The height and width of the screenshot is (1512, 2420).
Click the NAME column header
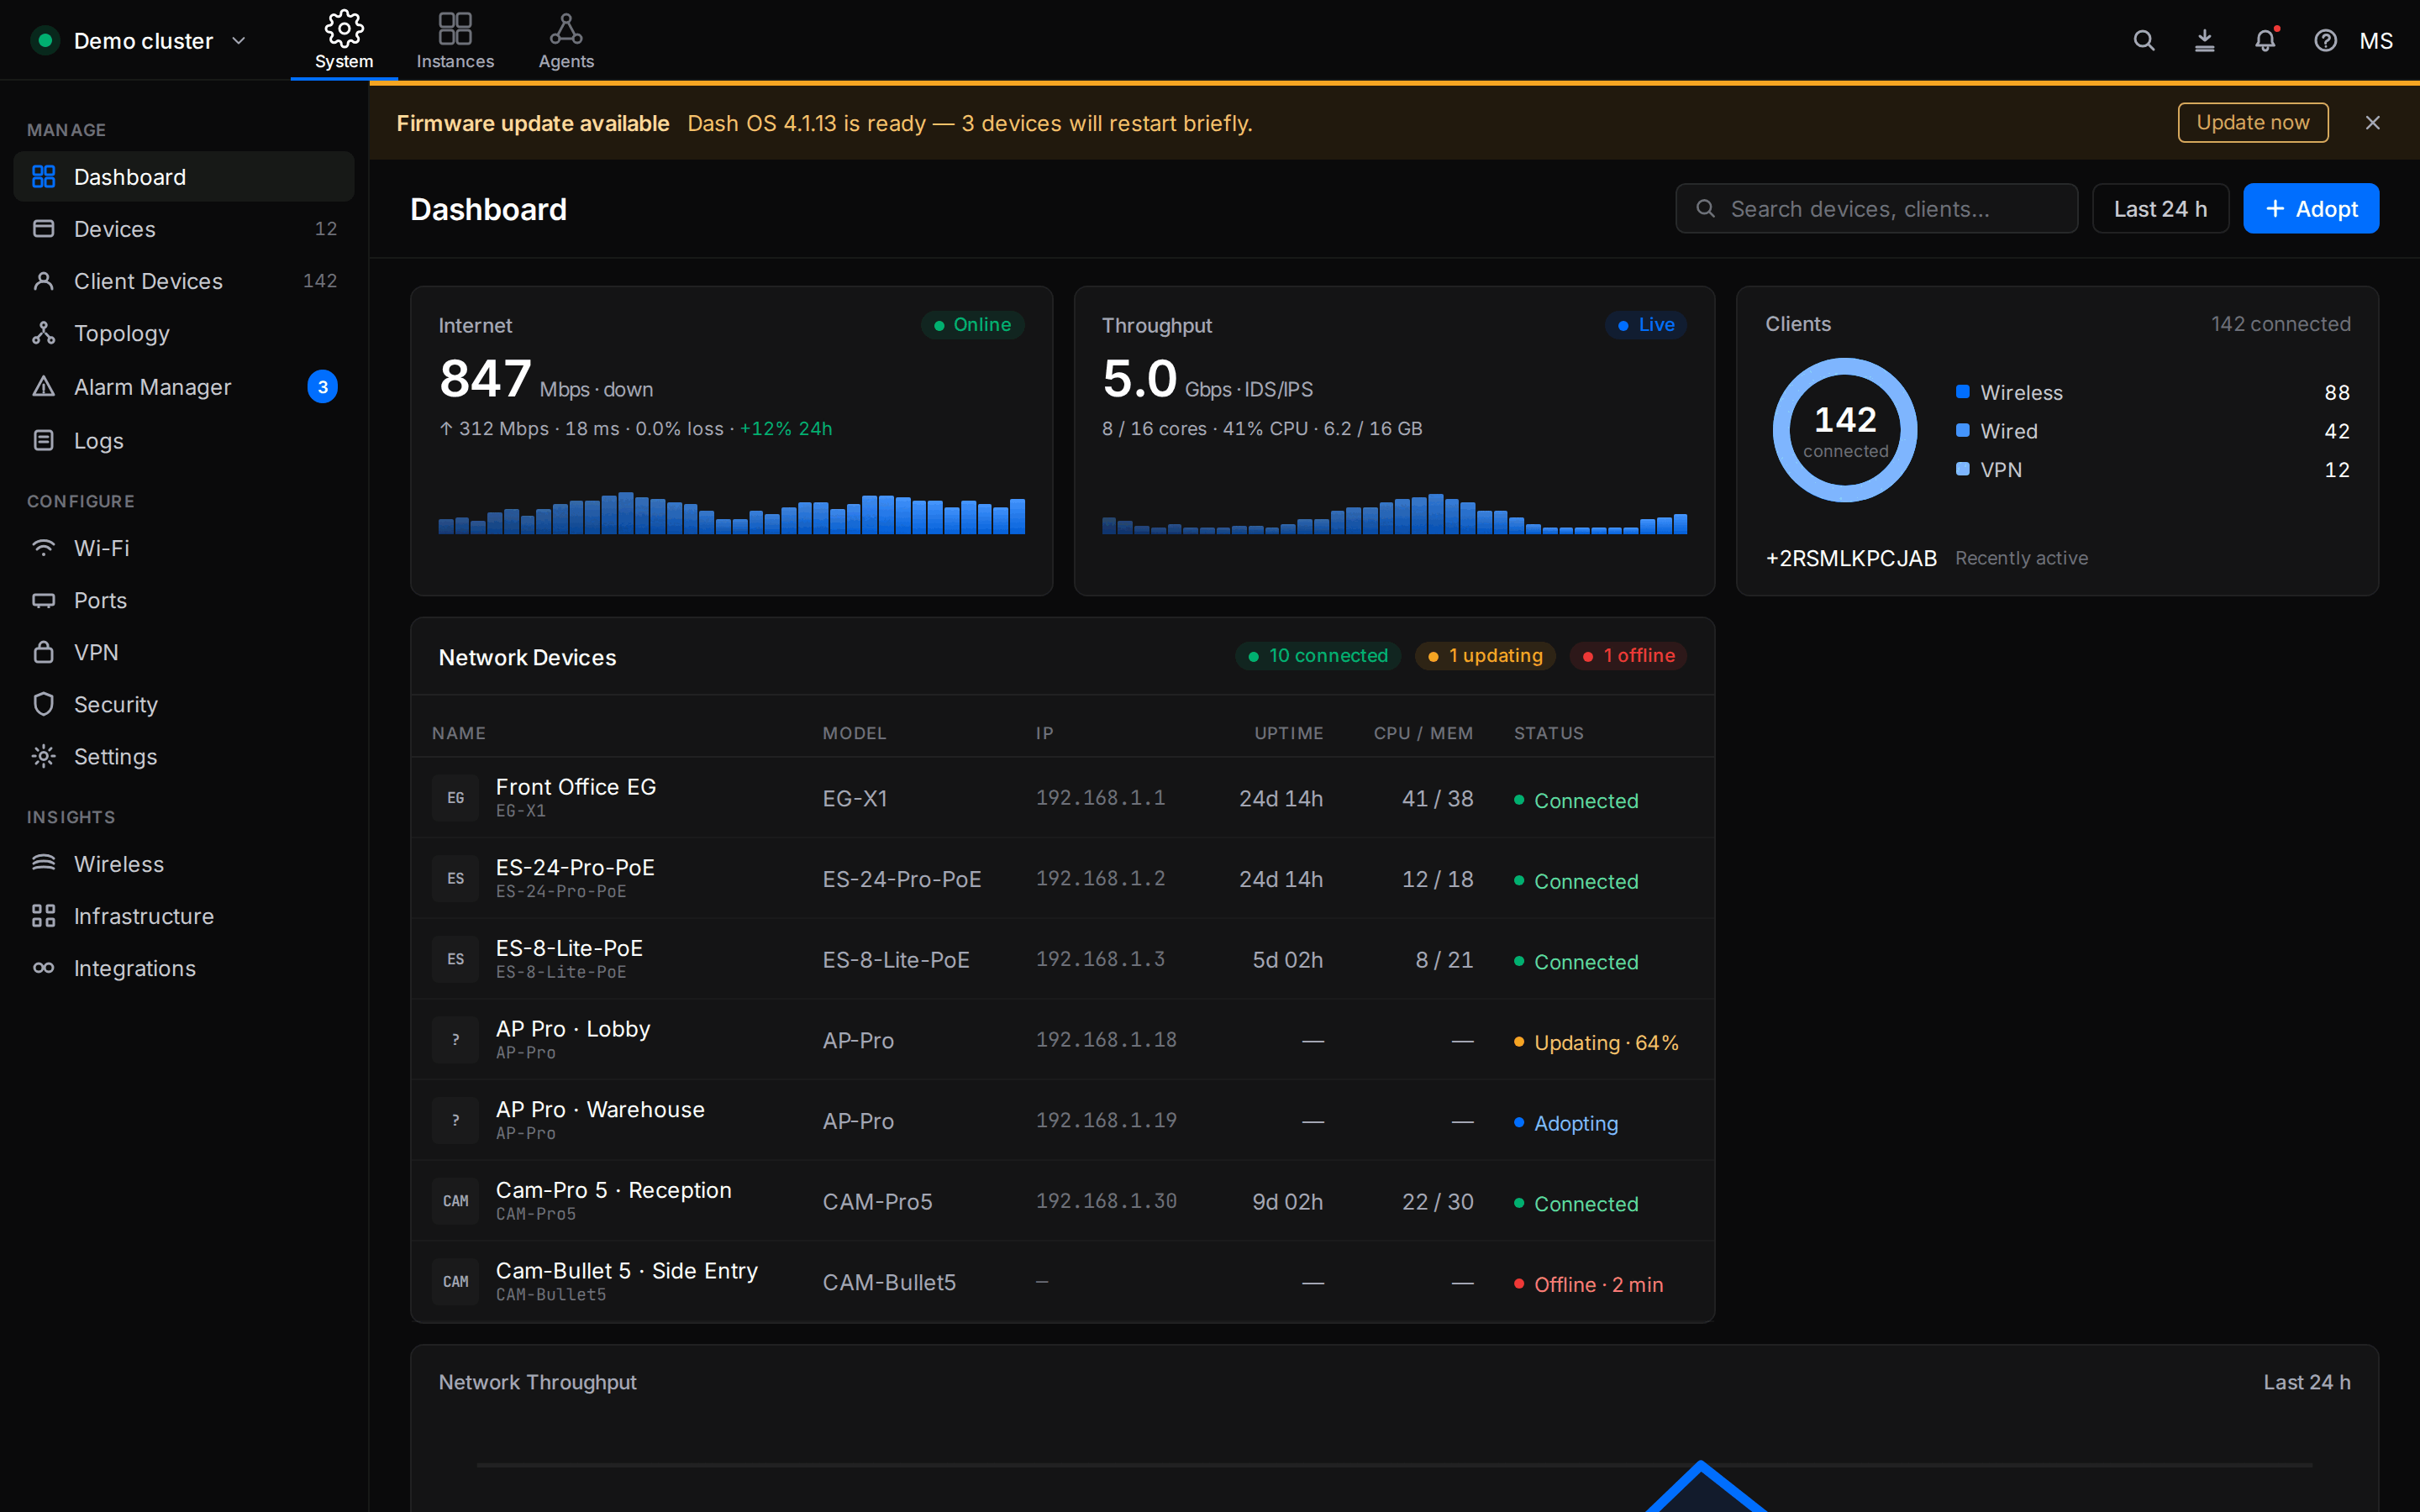click(459, 733)
